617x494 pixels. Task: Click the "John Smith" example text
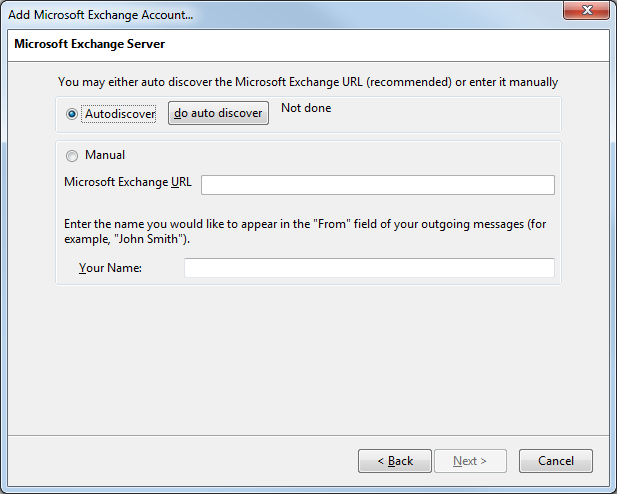(x=148, y=239)
